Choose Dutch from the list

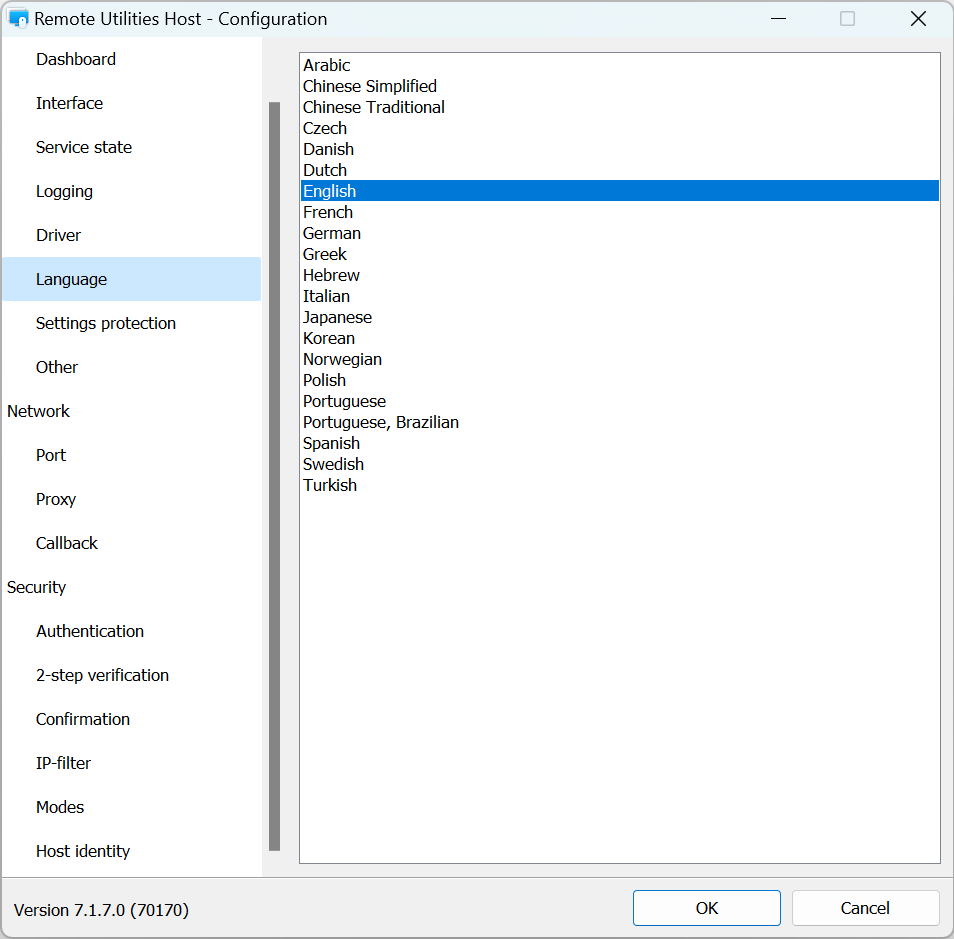point(619,170)
